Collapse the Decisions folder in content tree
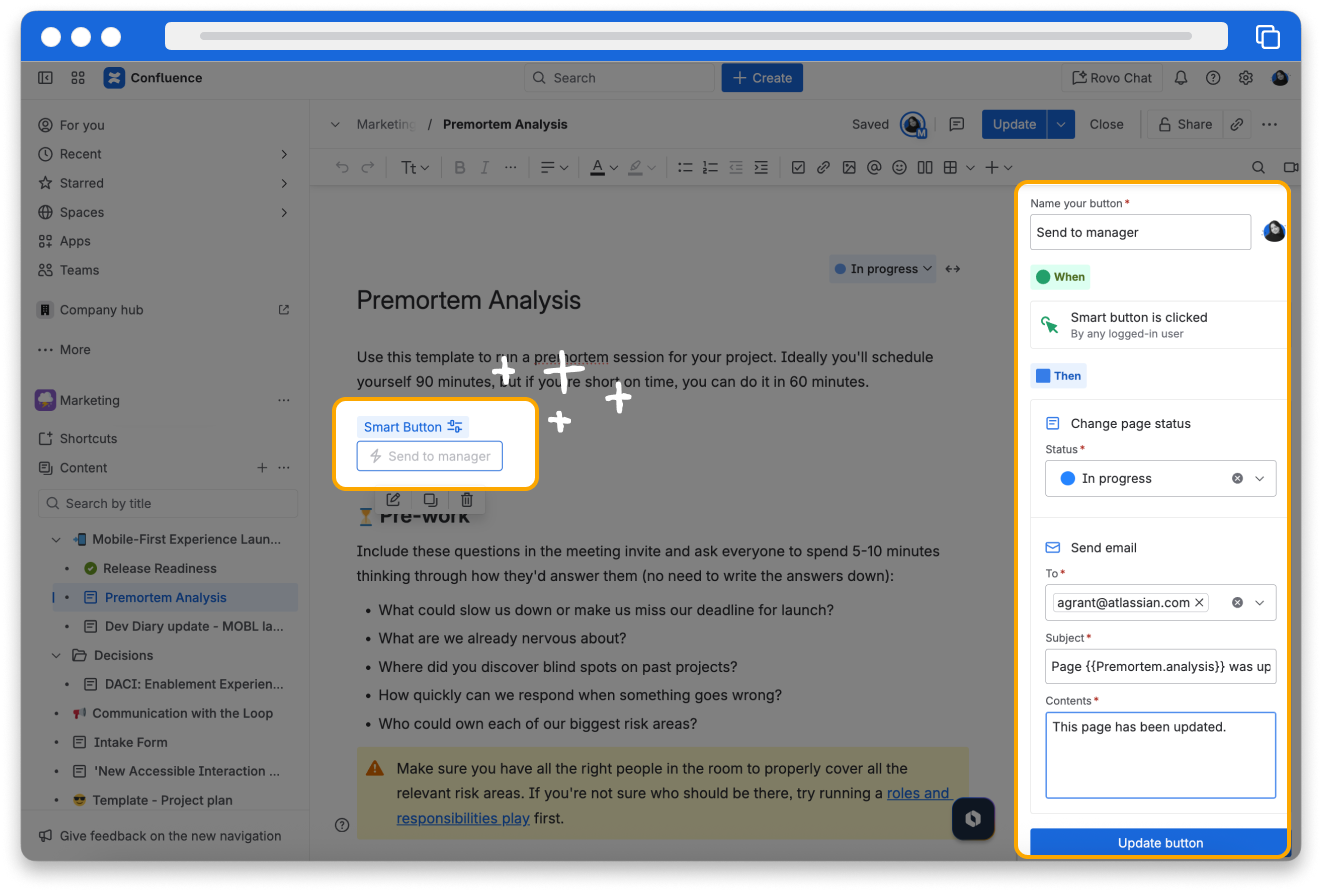 pos(57,656)
